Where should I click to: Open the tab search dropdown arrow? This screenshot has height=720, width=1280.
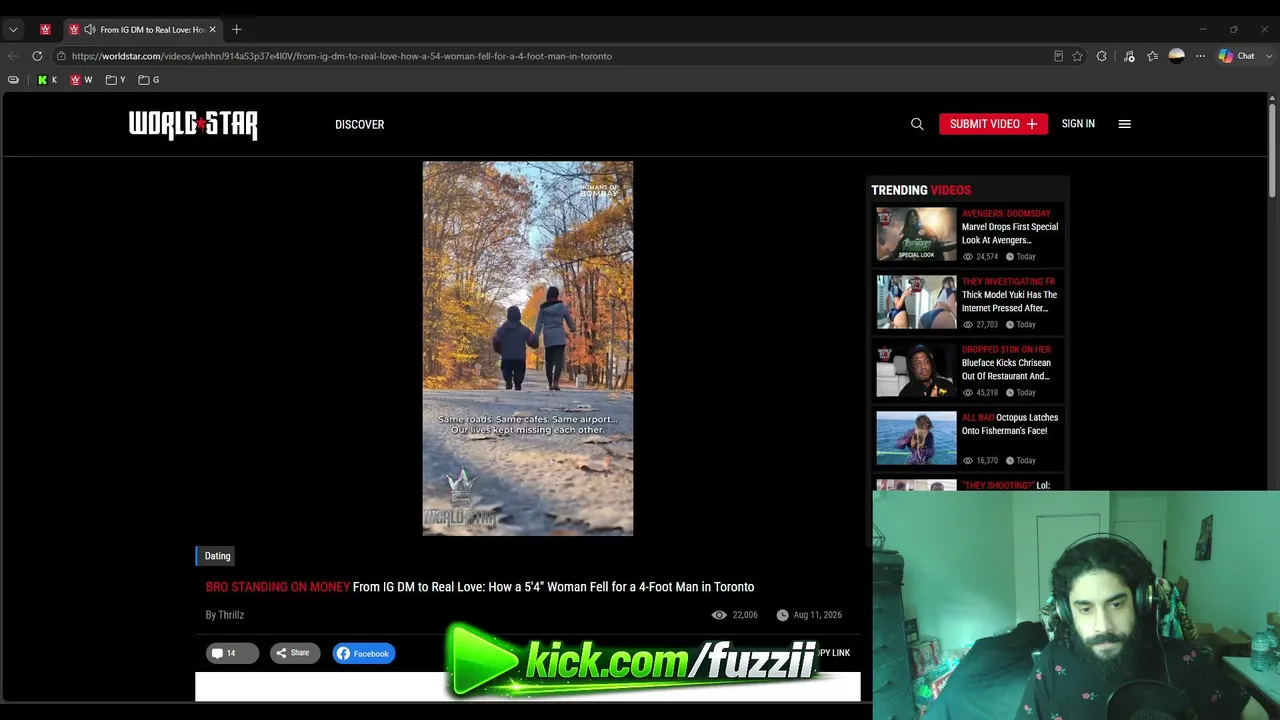[x=13, y=30]
